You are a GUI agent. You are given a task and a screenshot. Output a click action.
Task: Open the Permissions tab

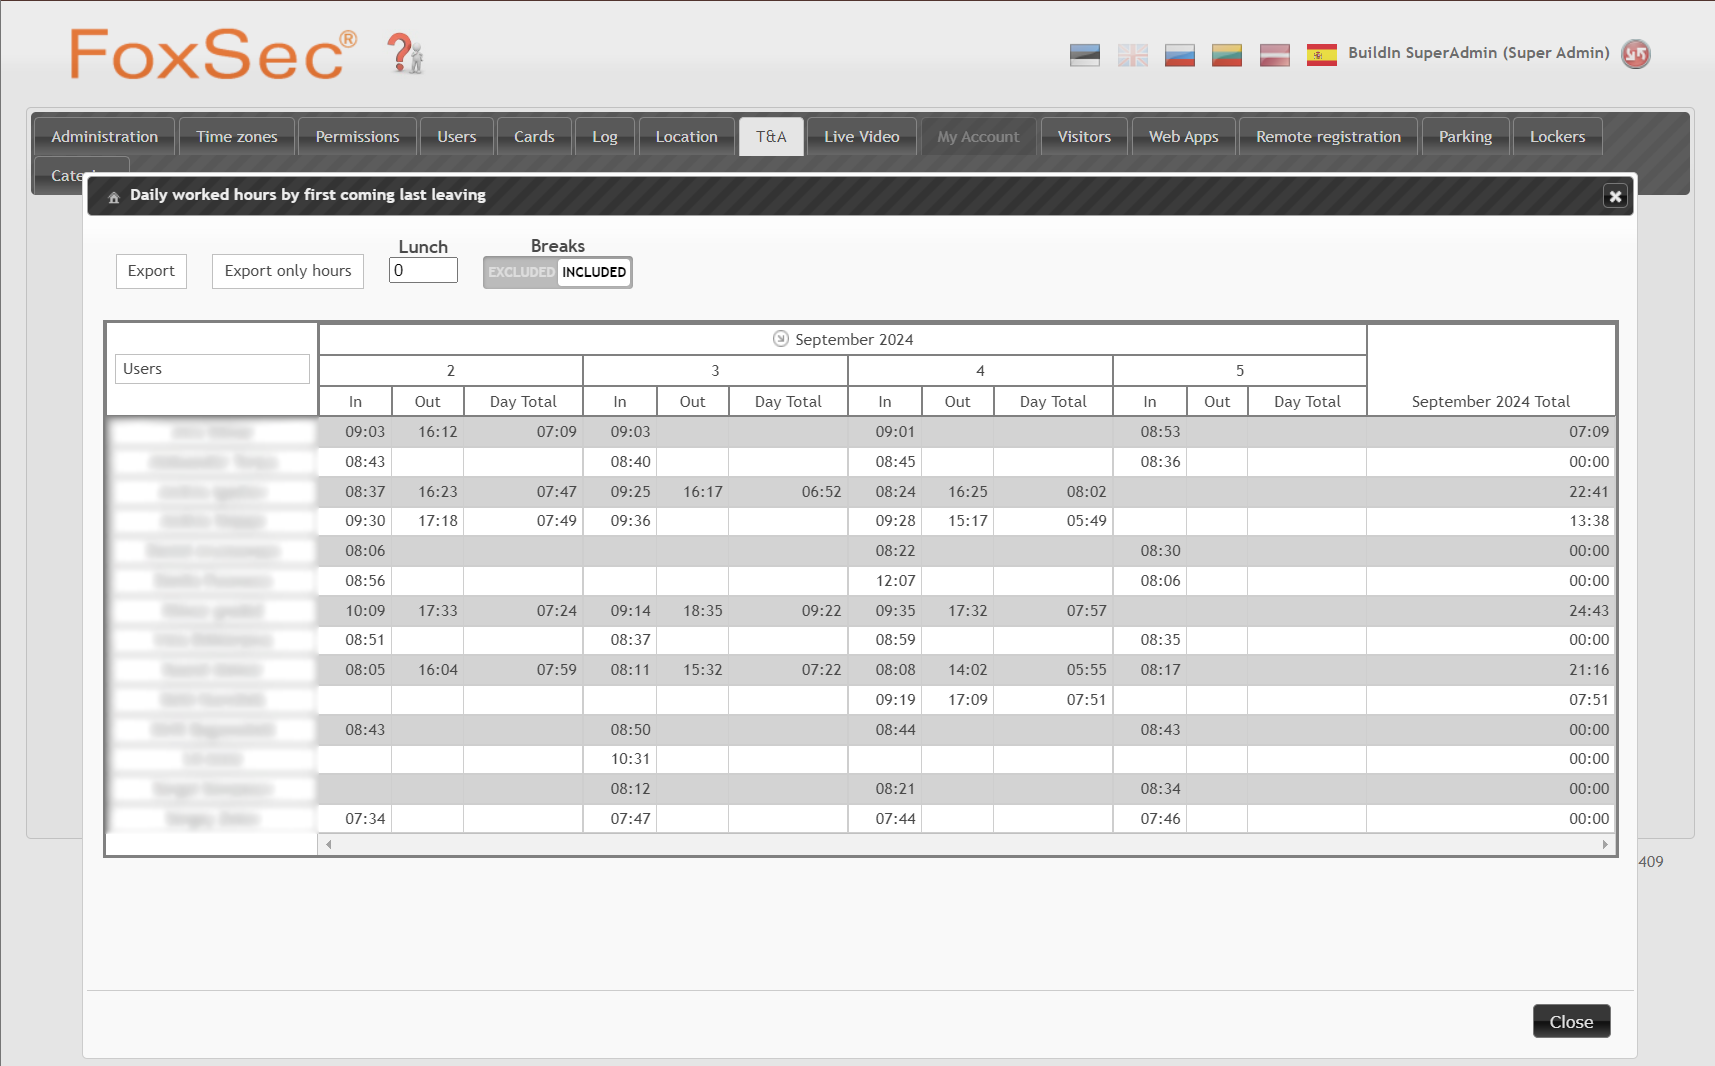pos(357,137)
